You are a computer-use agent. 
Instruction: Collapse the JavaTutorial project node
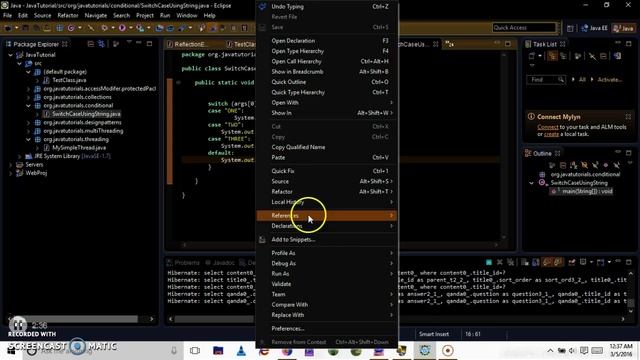click(10, 55)
